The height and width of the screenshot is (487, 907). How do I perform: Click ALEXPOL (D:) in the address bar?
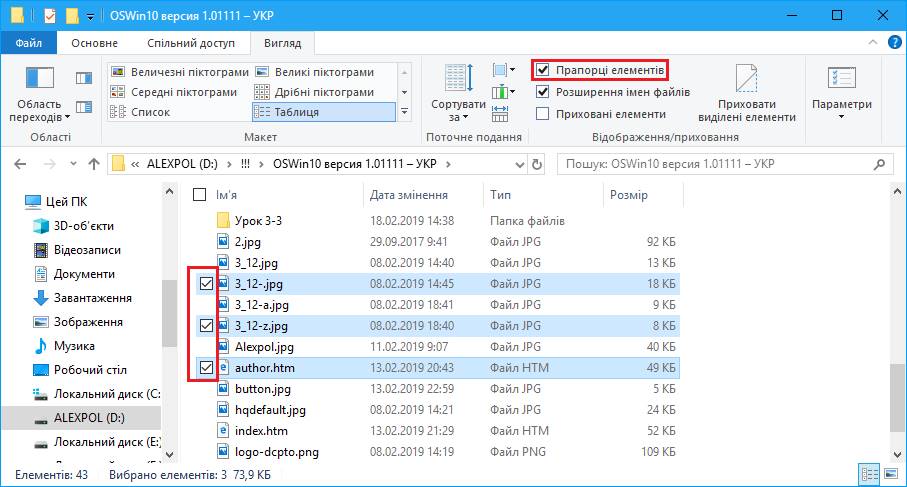pos(182,164)
